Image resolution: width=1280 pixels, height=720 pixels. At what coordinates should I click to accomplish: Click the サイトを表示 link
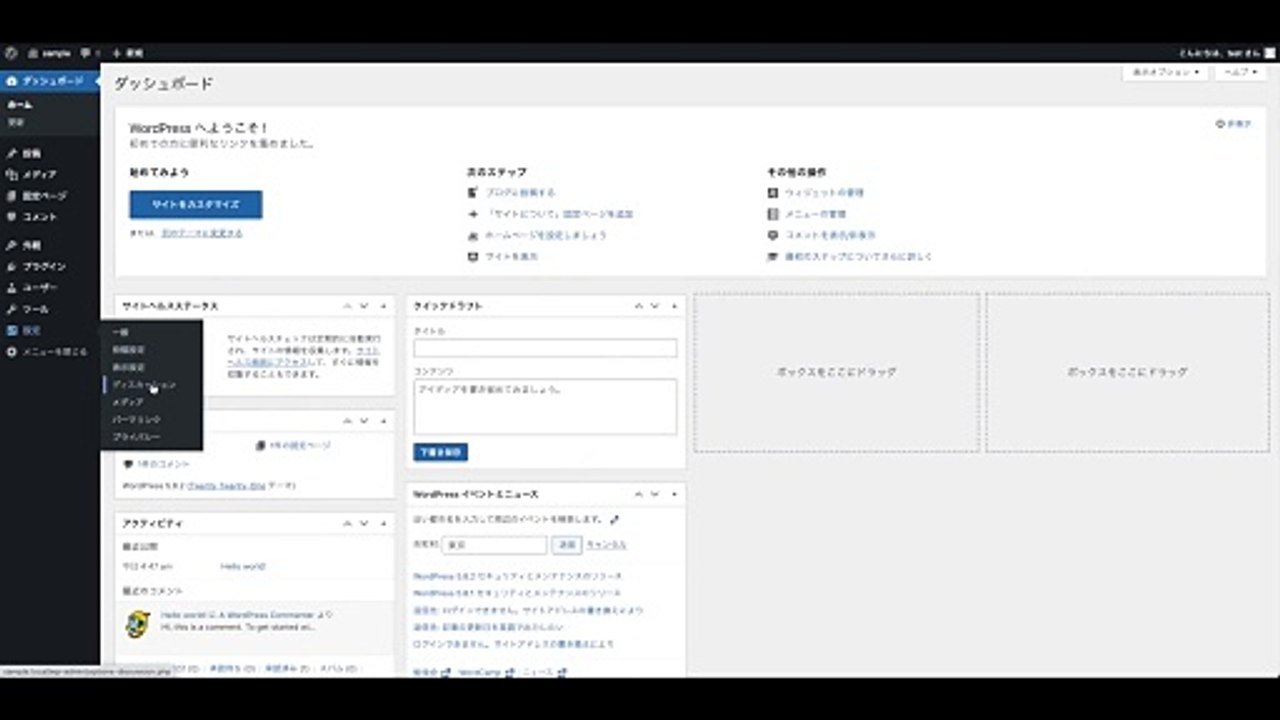pyautogui.click(x=512, y=257)
